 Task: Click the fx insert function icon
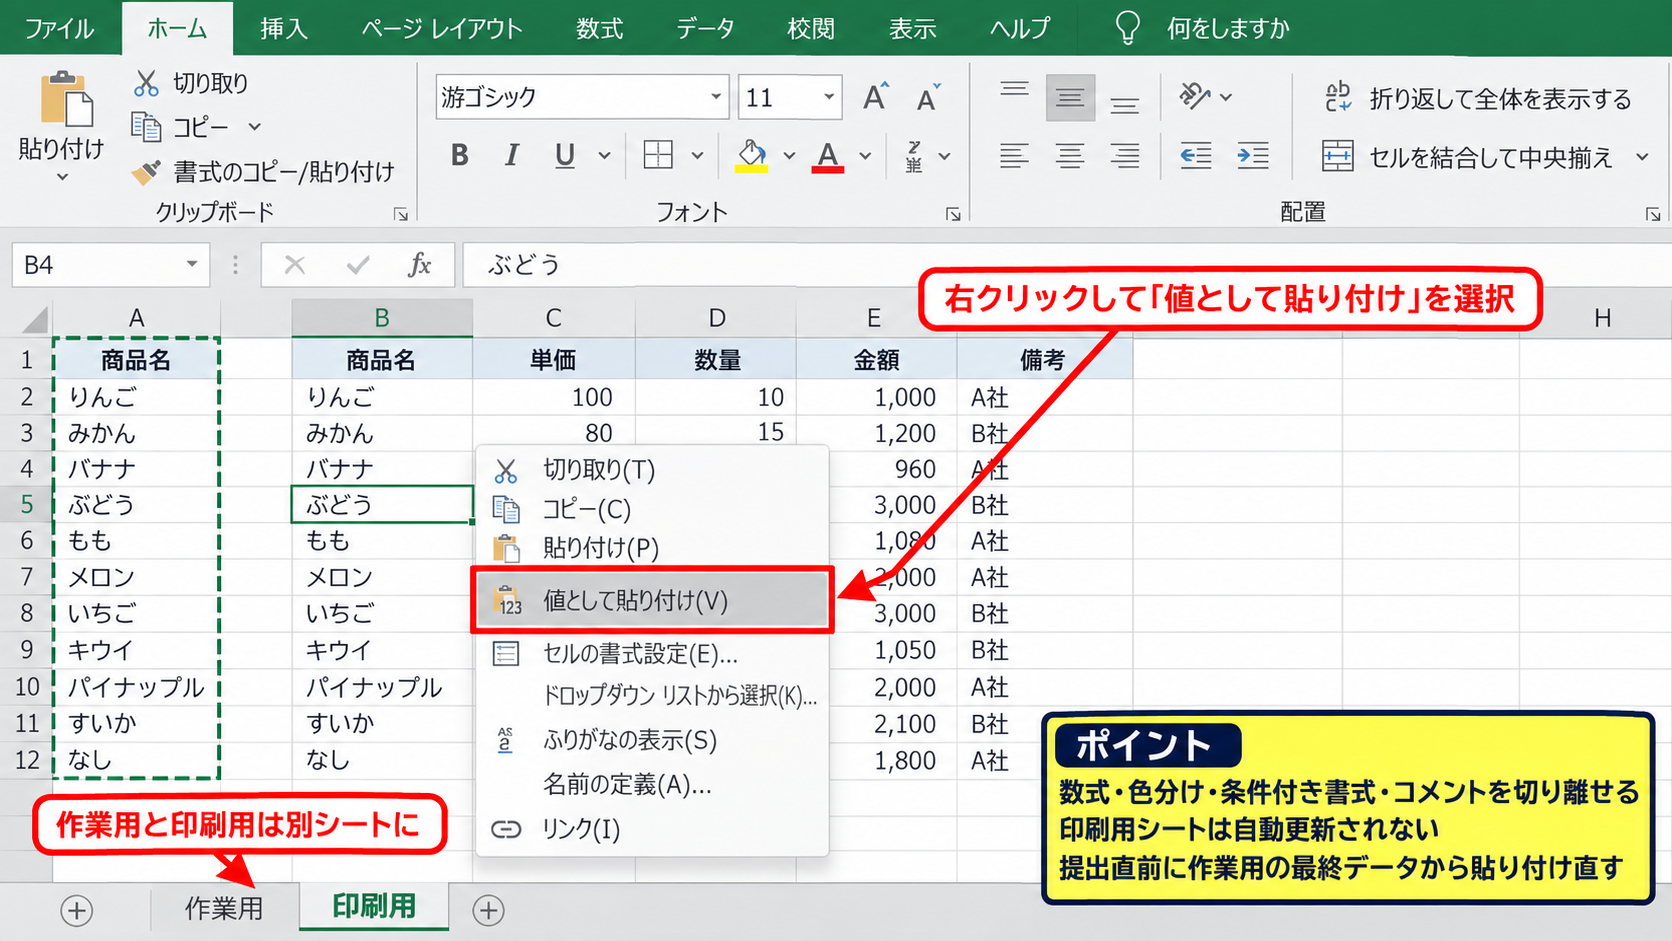point(420,265)
